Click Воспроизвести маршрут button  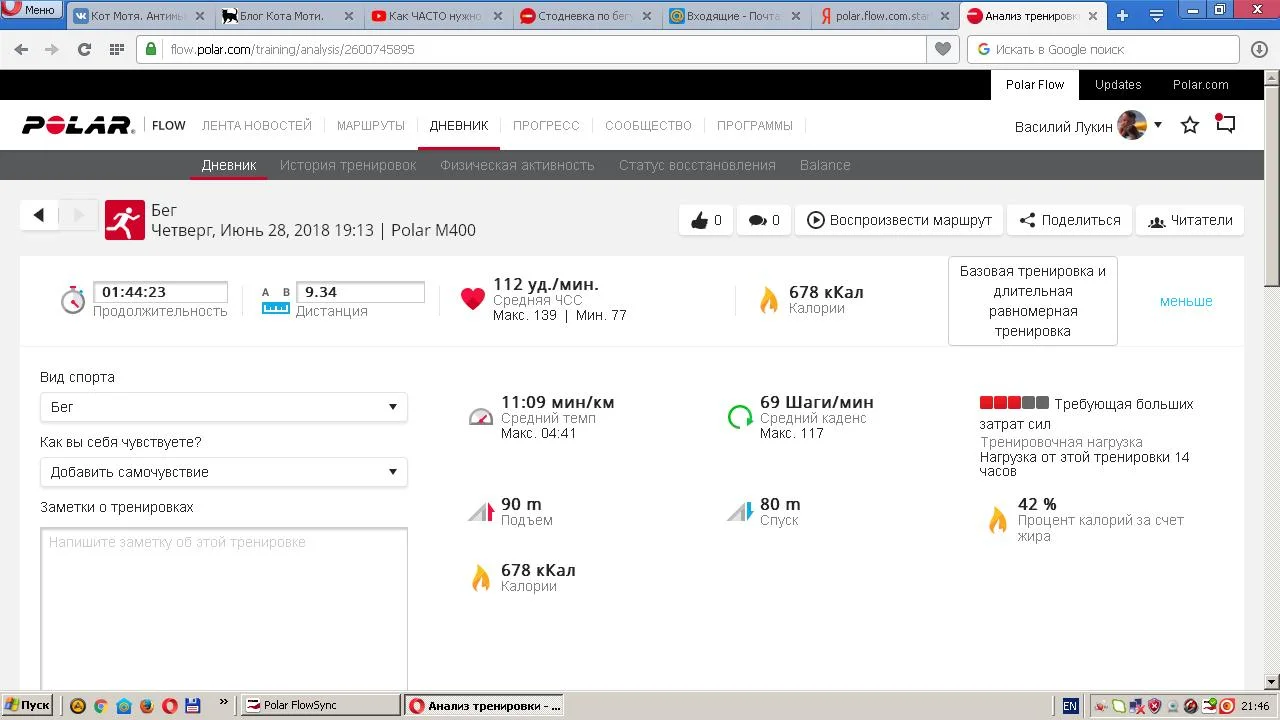click(899, 220)
